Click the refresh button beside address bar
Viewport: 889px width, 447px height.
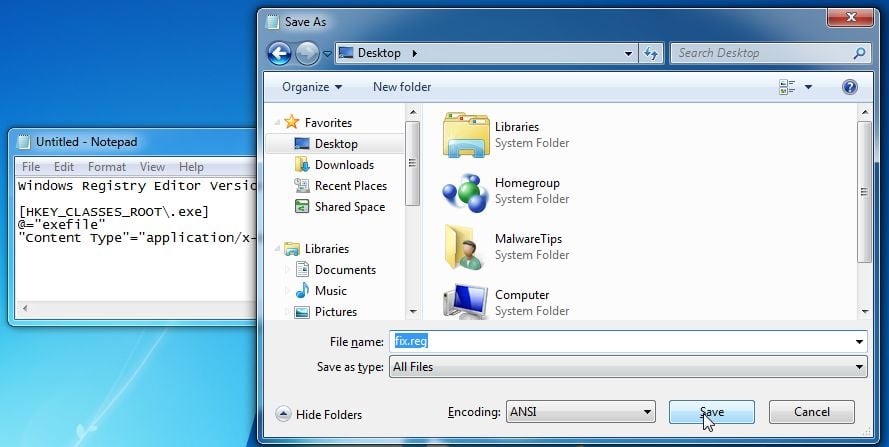click(x=651, y=53)
